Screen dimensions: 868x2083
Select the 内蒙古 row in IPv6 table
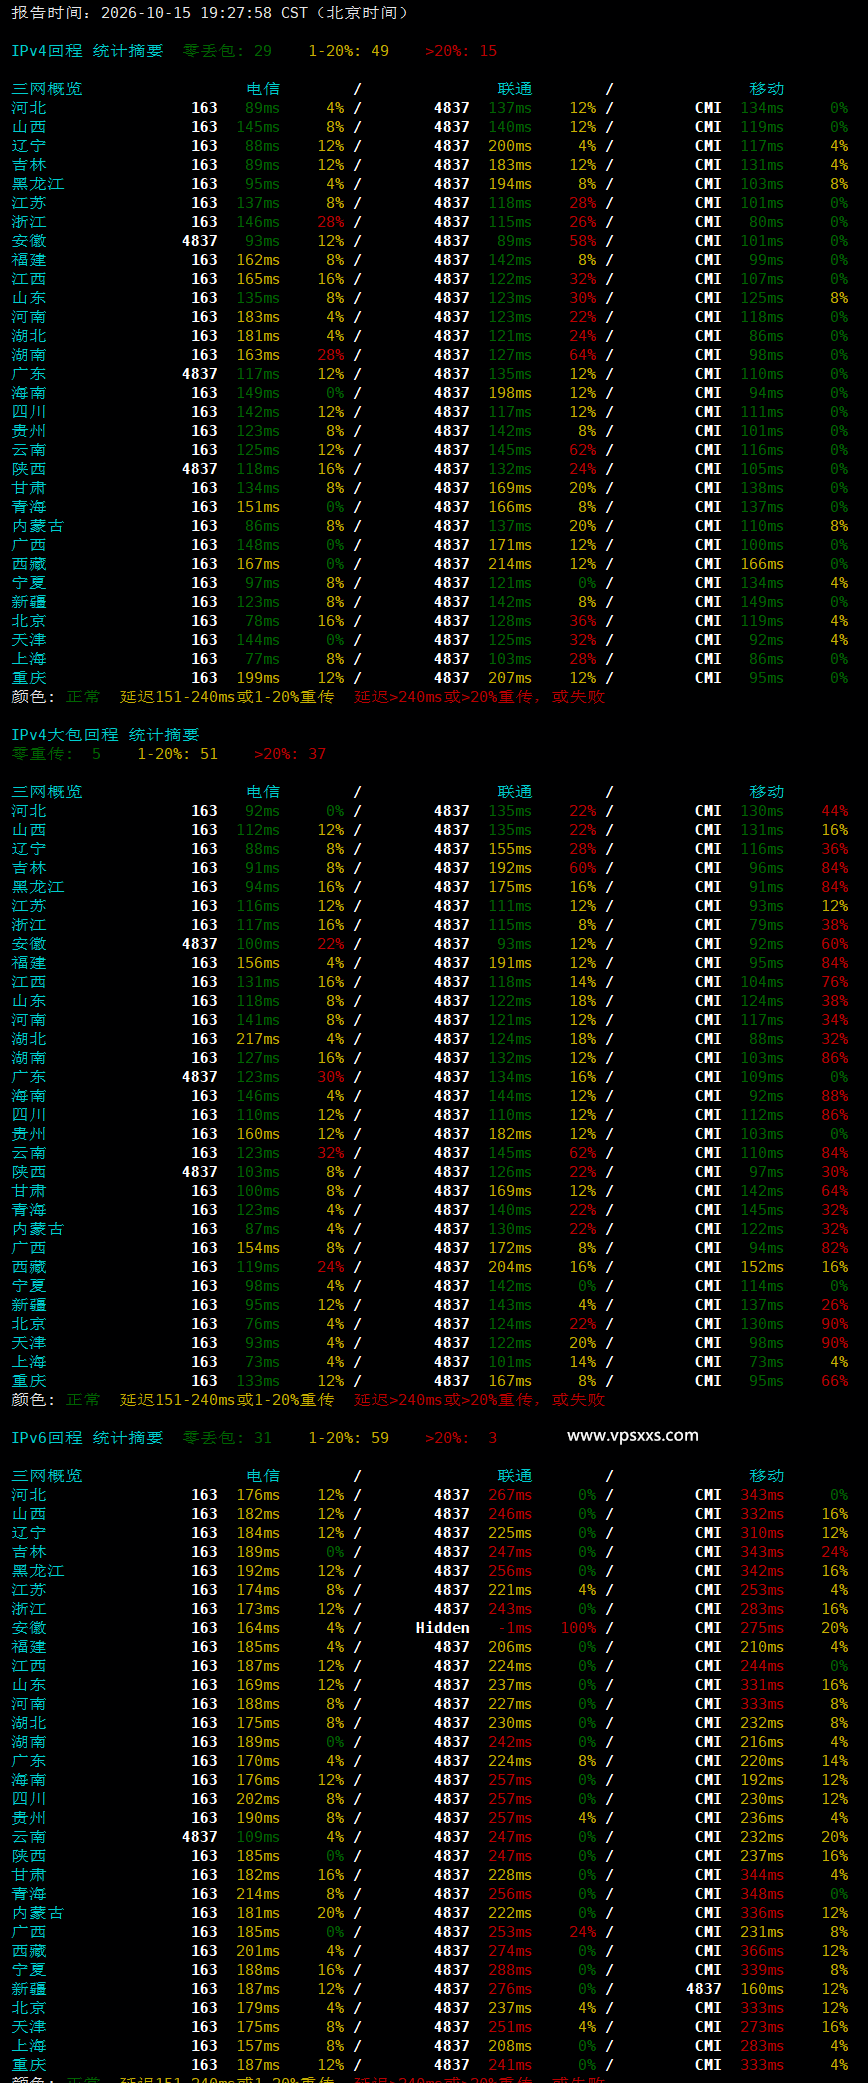[430, 1913]
